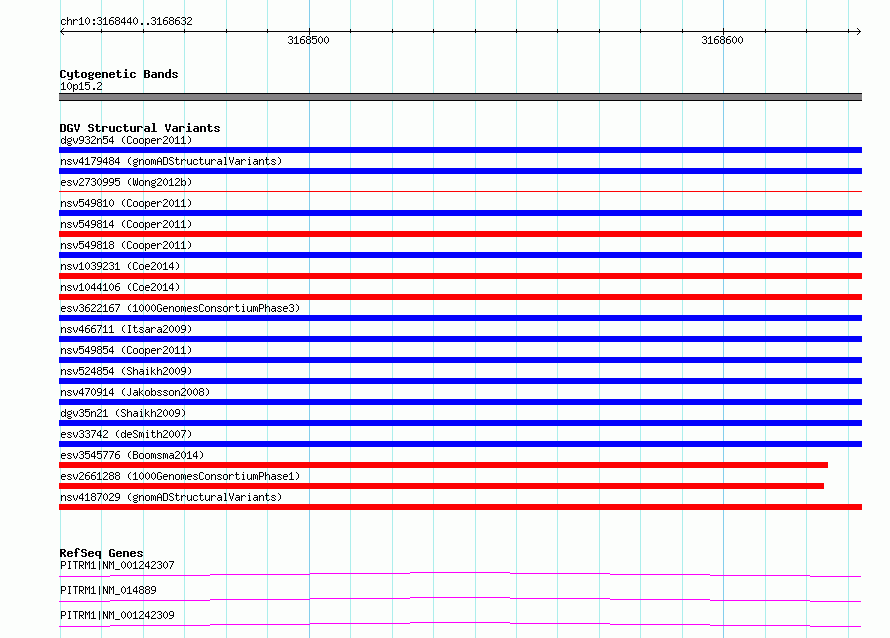
Task: Click the magenta line for PITRM1|NM_014889
Action: 460,599
